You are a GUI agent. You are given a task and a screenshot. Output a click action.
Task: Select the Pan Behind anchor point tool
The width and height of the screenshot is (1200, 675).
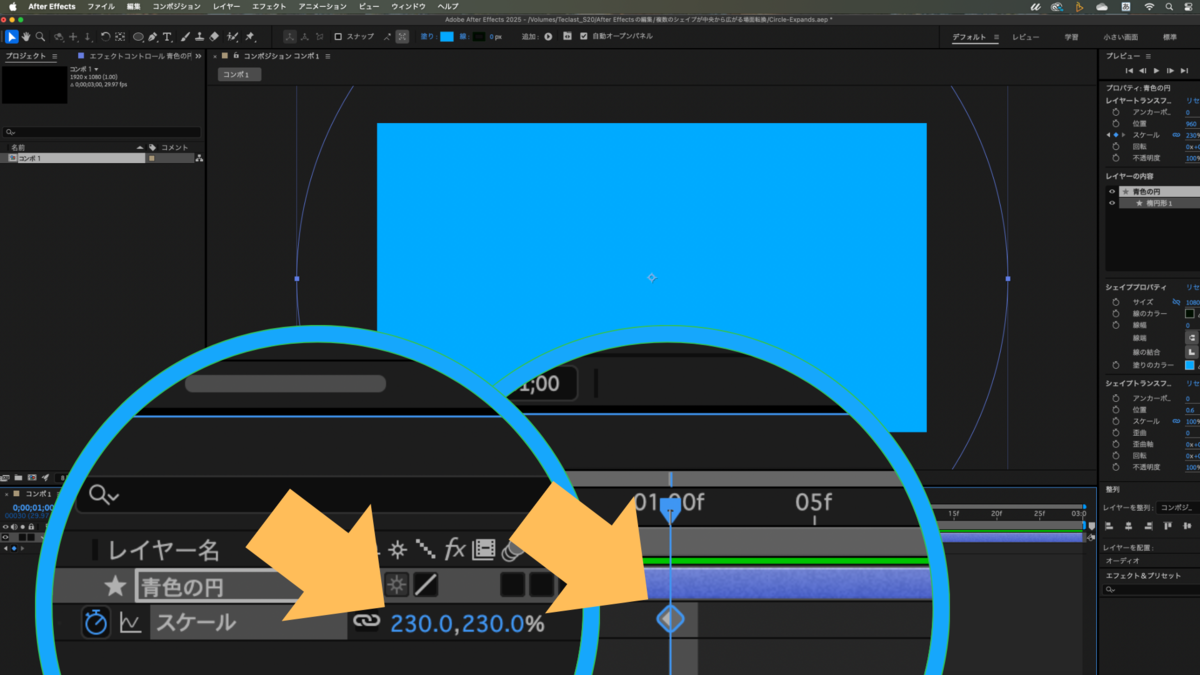coord(119,37)
